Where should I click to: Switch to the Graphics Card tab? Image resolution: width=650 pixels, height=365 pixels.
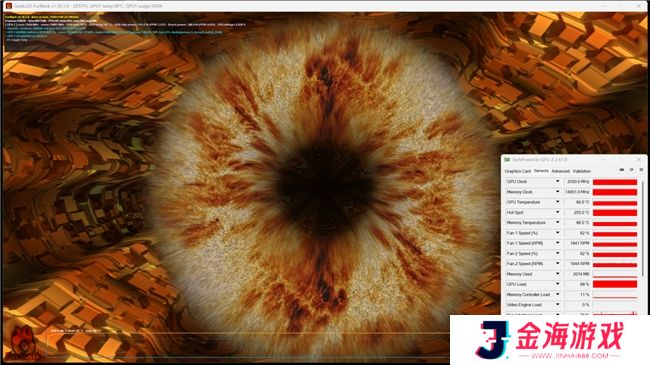pos(517,171)
